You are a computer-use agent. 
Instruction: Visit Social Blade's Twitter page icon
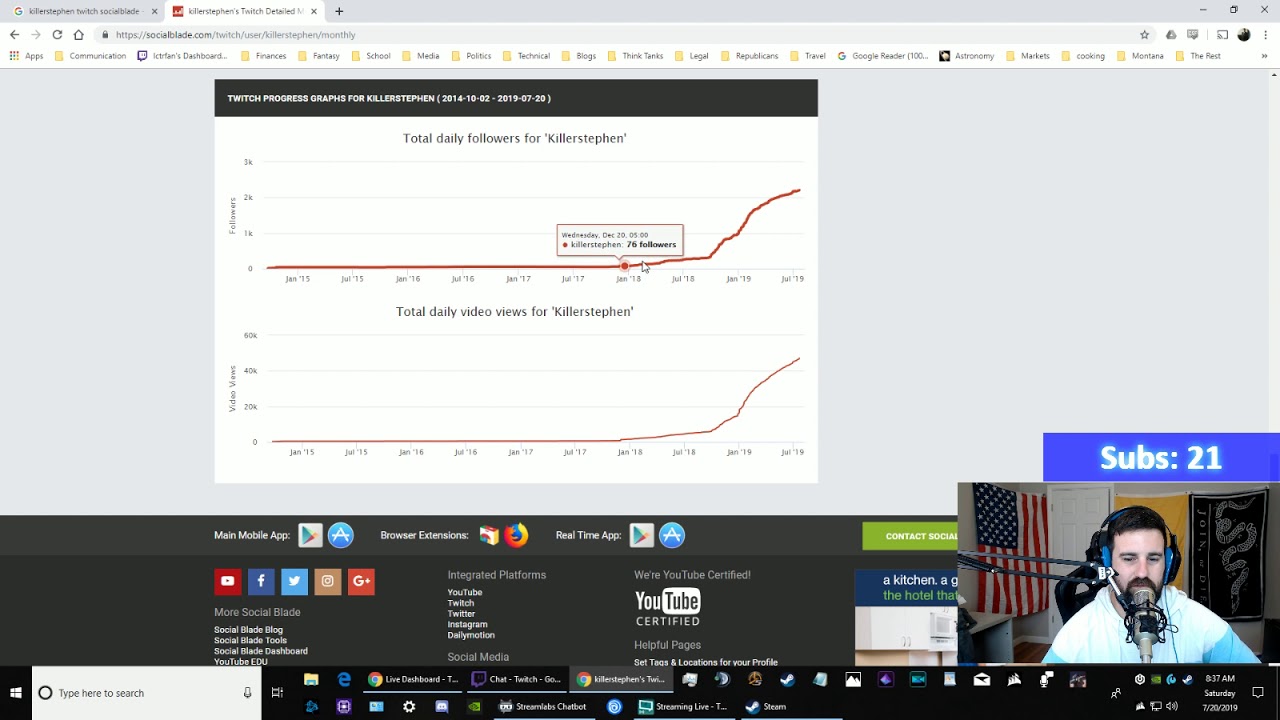tap(294, 581)
